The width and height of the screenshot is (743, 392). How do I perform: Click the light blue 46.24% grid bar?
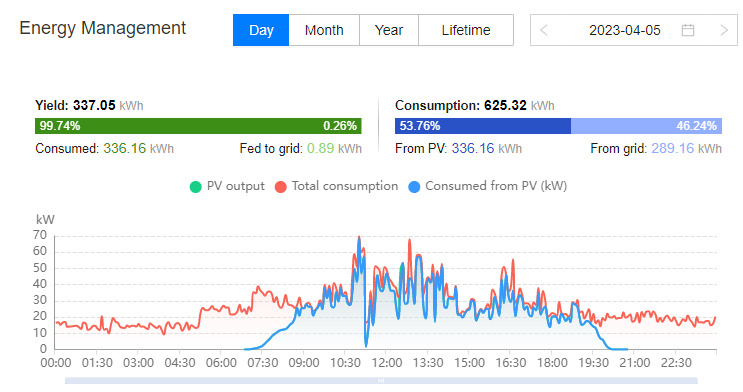tap(646, 126)
